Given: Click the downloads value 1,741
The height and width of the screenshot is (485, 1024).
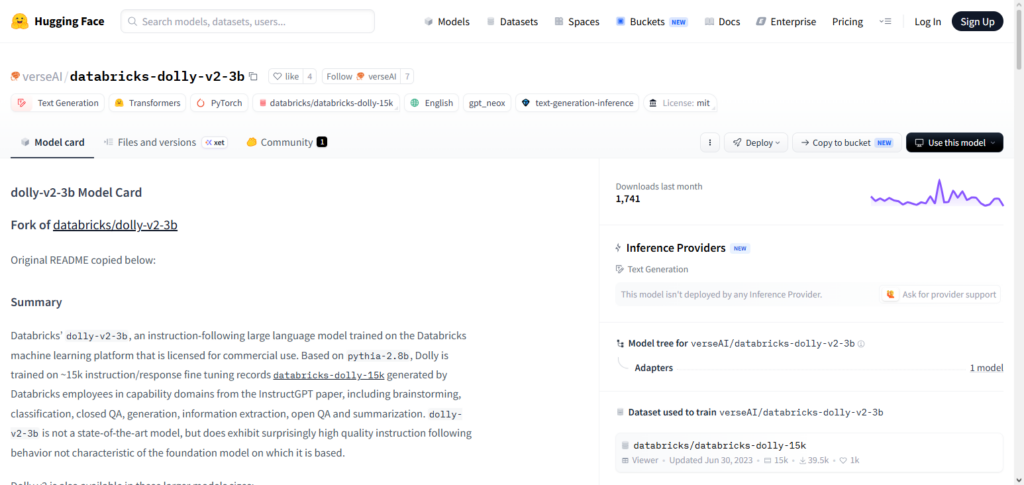Looking at the screenshot, I should click(x=628, y=198).
